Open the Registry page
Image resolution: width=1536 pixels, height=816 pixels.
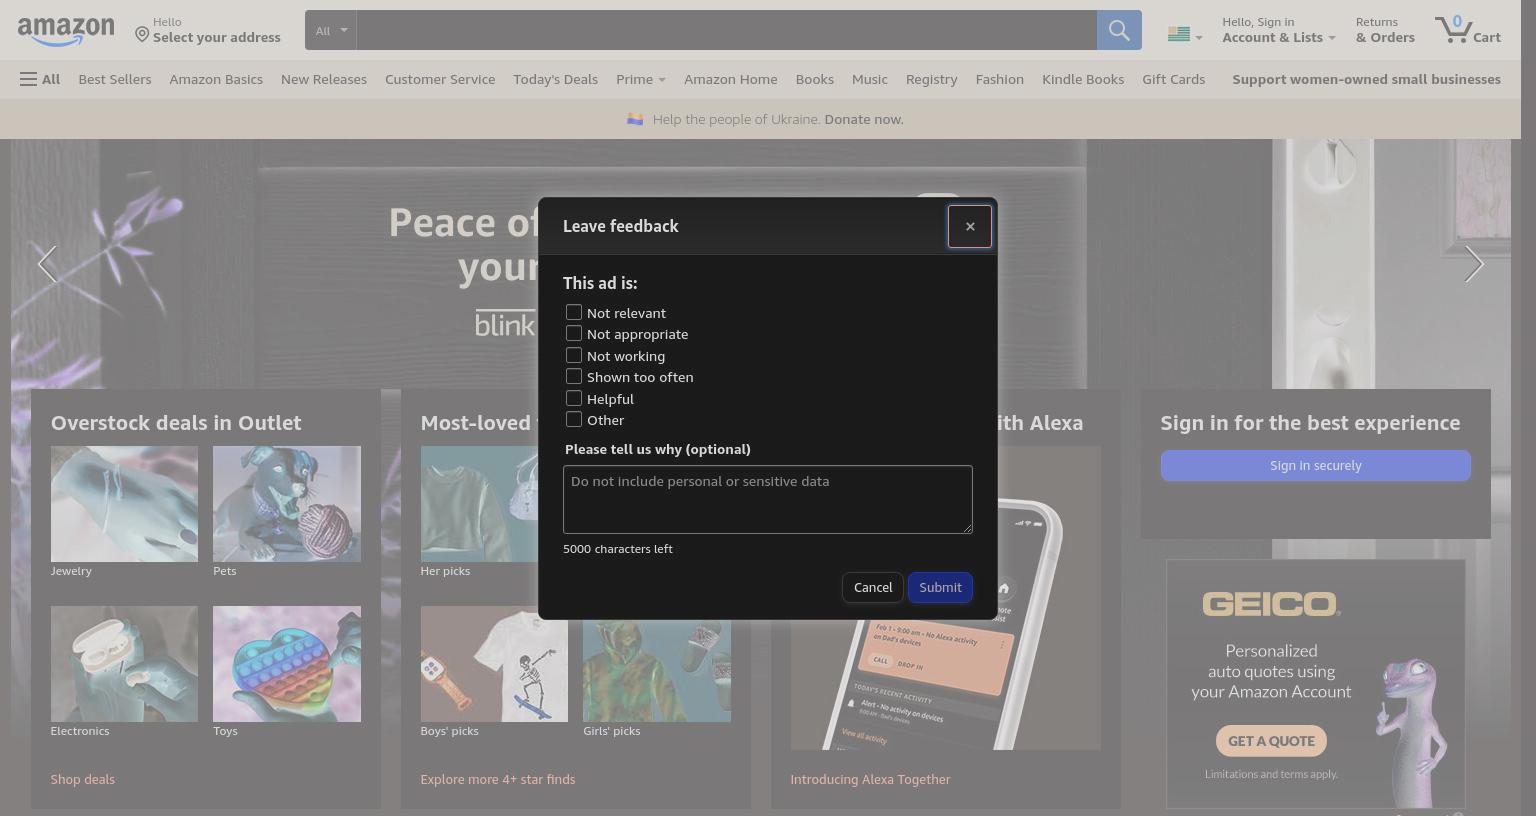click(x=932, y=79)
